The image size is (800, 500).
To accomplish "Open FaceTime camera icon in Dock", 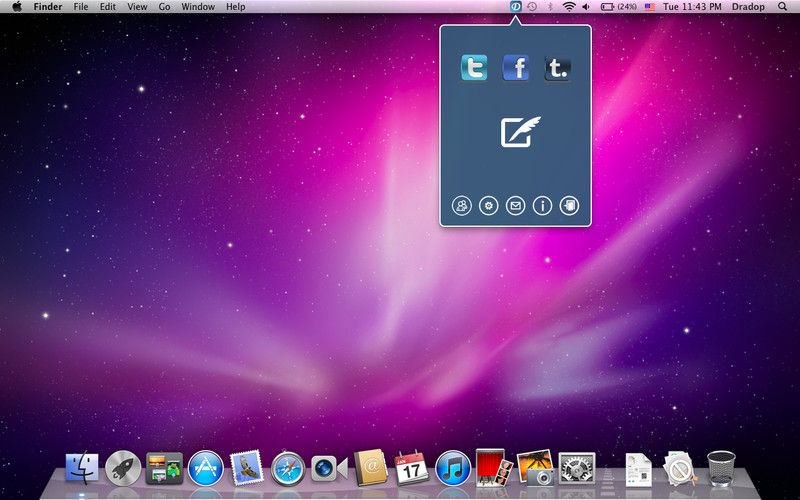I will [x=329, y=469].
